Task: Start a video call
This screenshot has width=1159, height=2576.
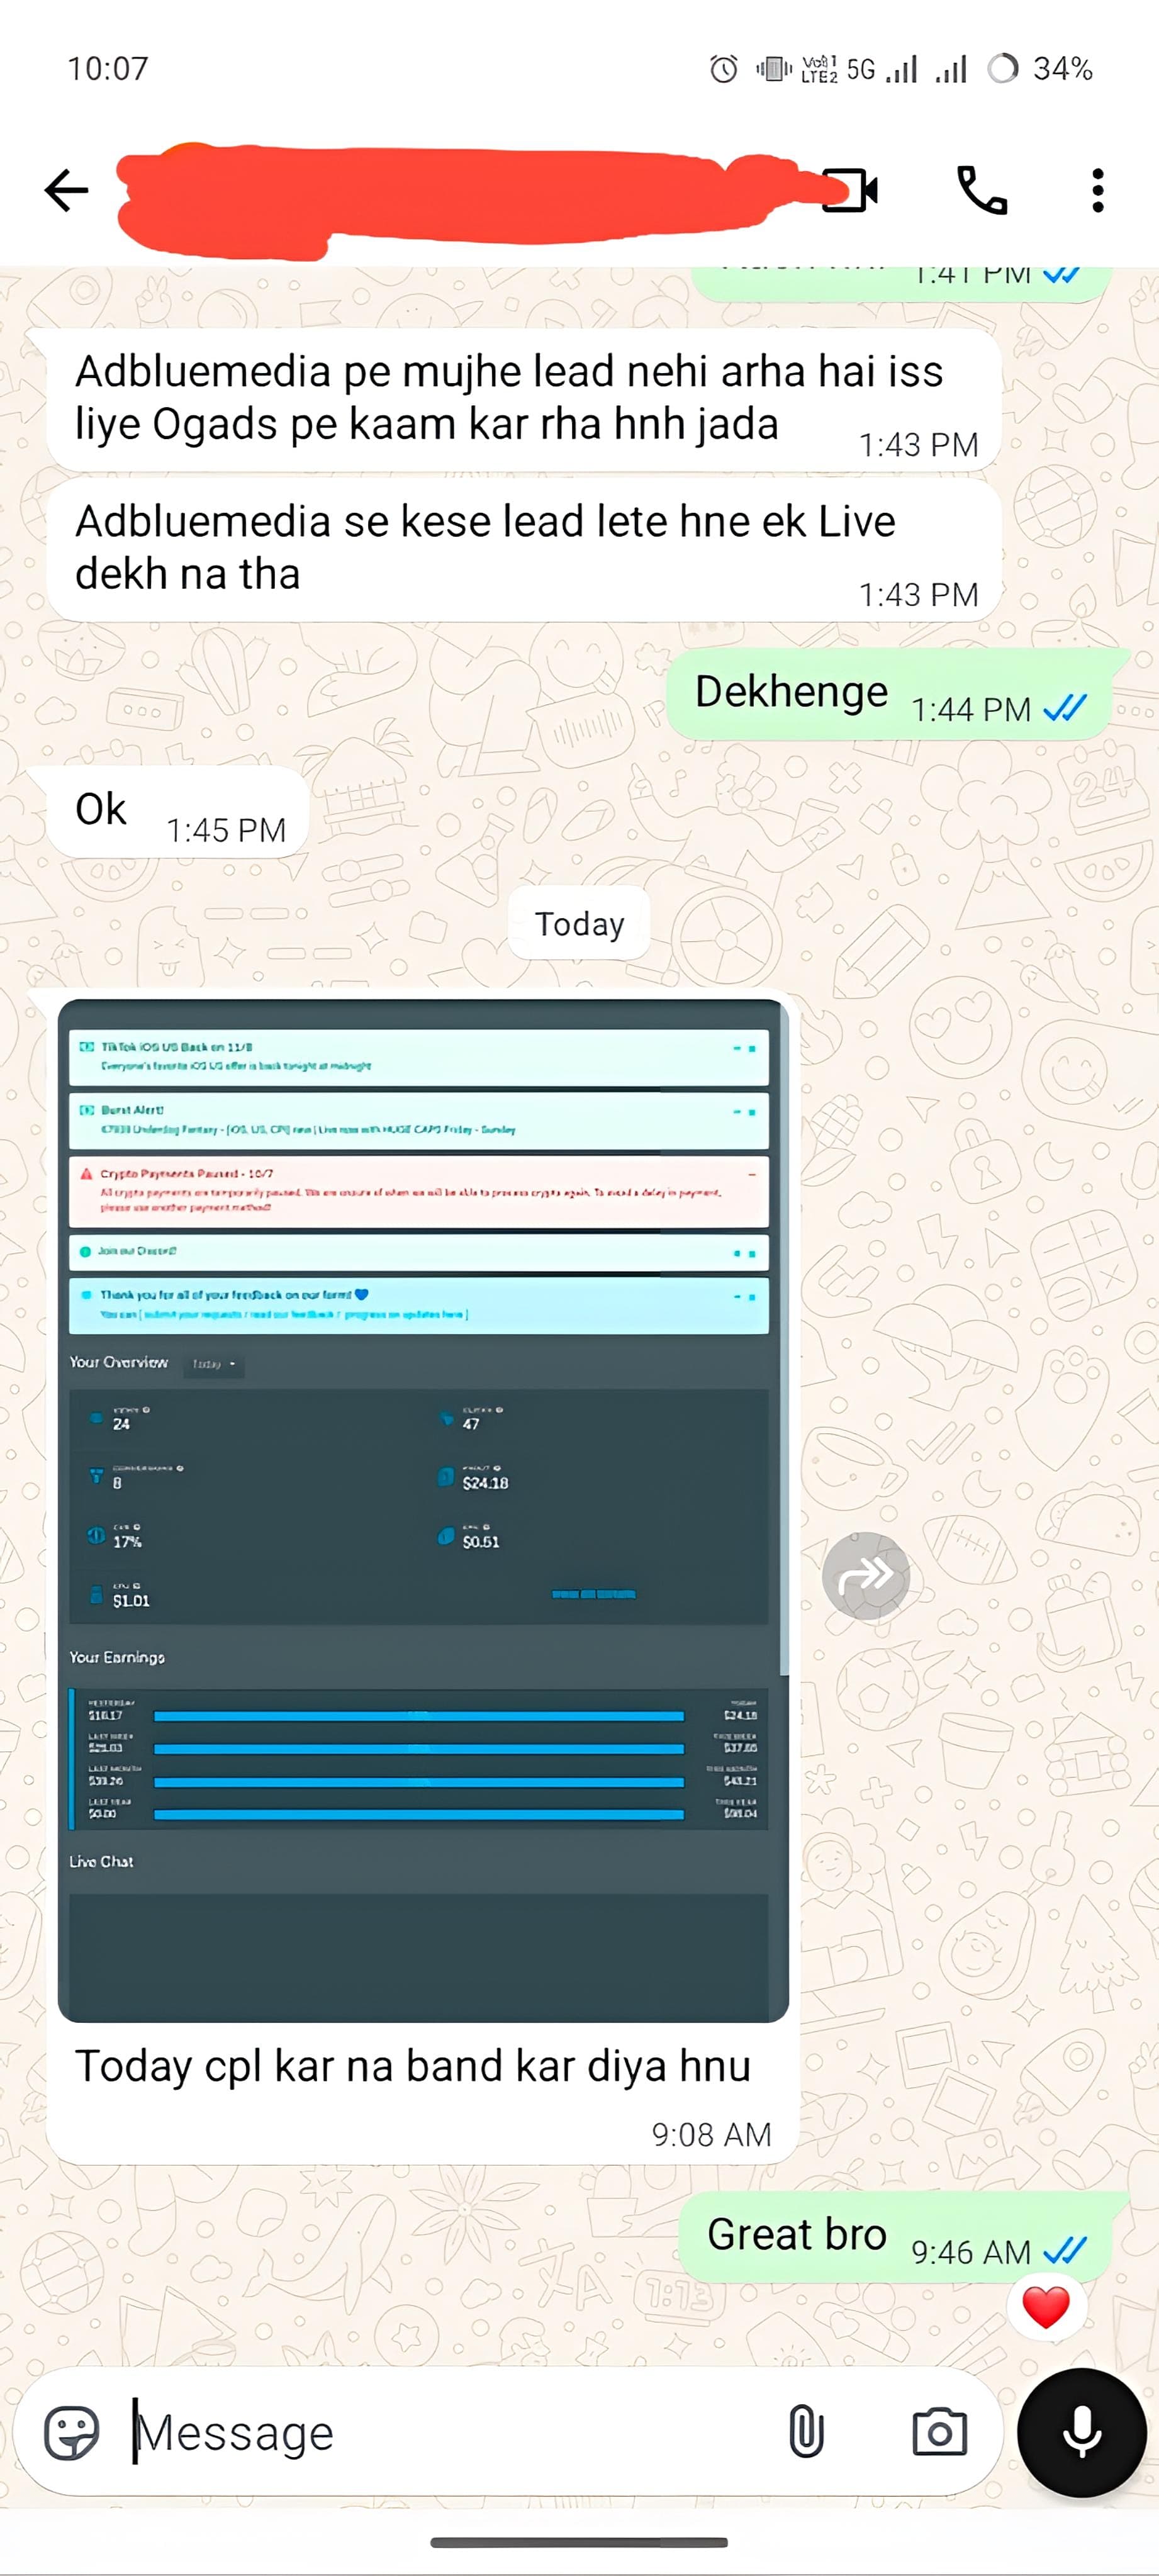Action: (x=850, y=190)
